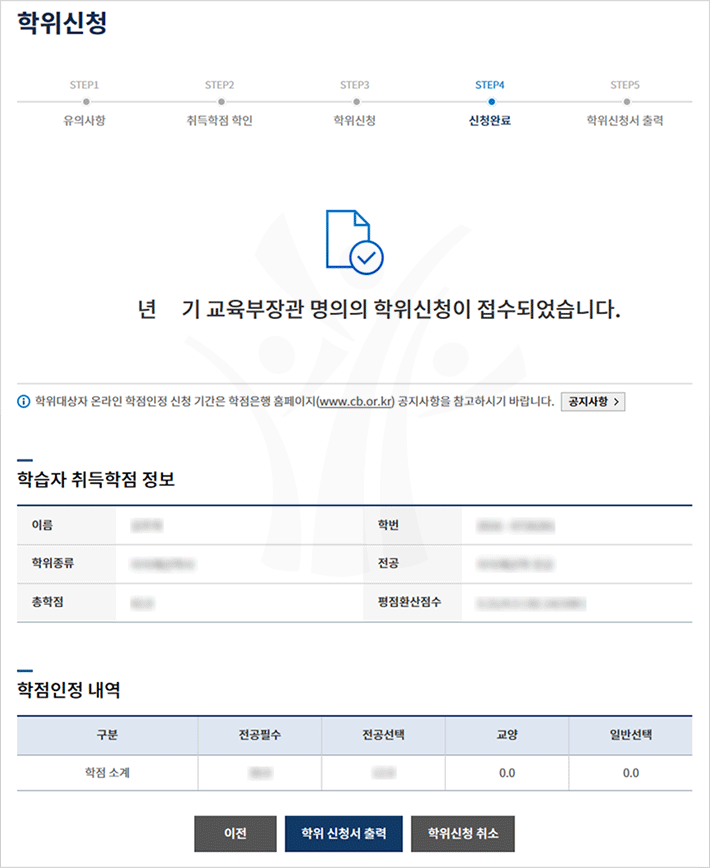The height and width of the screenshot is (868, 710).
Task: Click the 학위신청 page title
Action: [62, 24]
